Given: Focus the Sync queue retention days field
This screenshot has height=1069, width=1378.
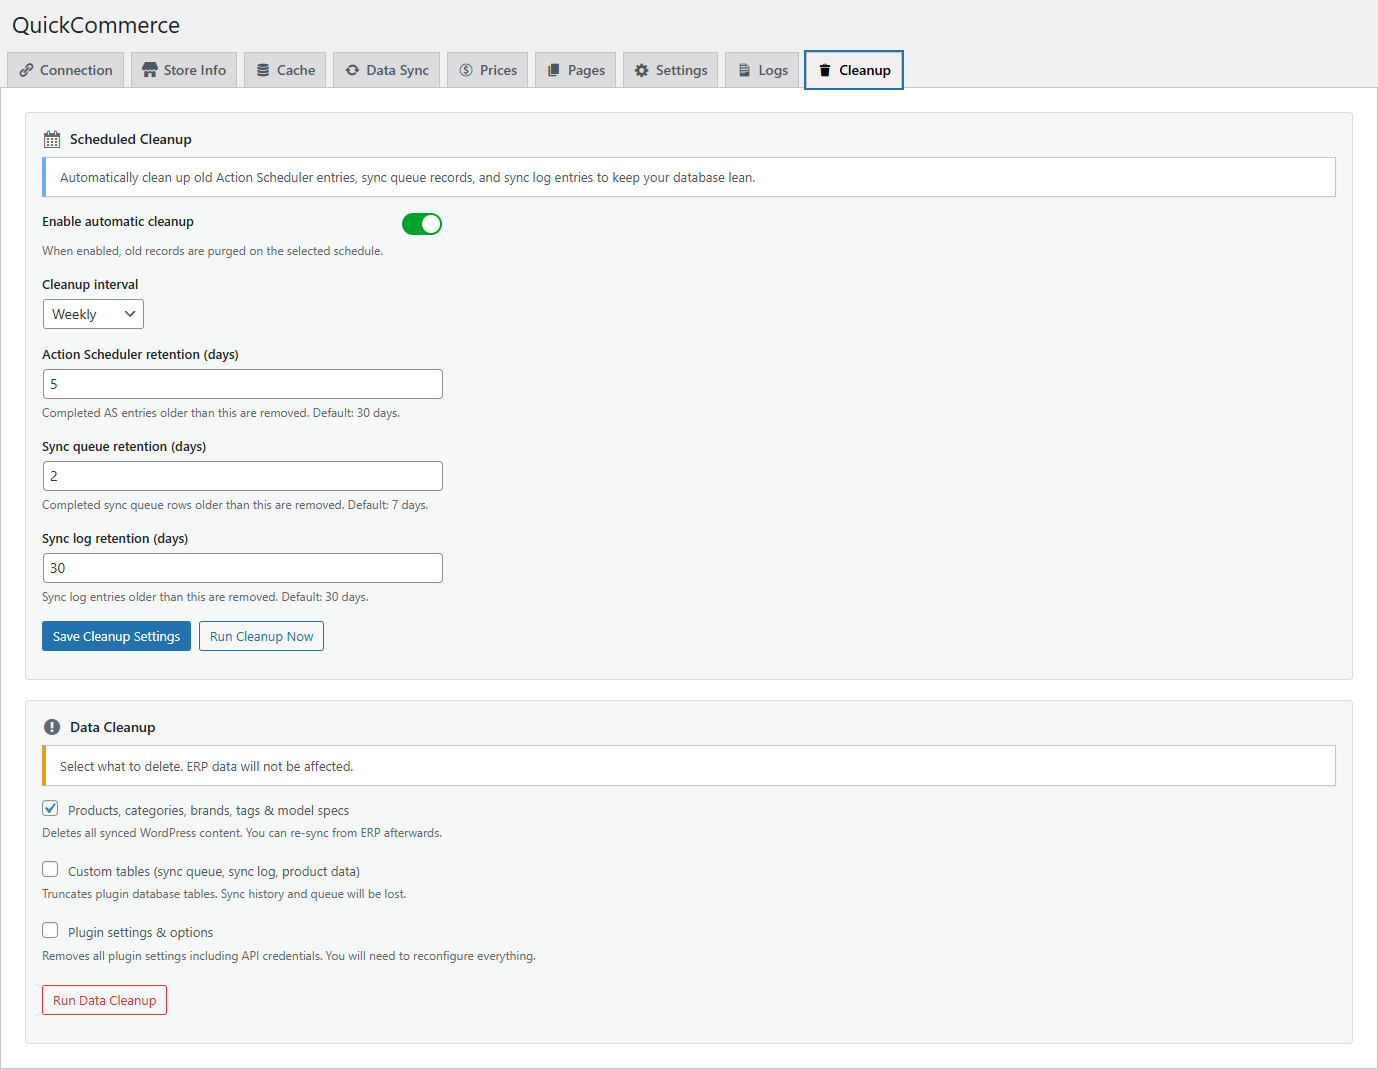Looking at the screenshot, I should click(243, 476).
